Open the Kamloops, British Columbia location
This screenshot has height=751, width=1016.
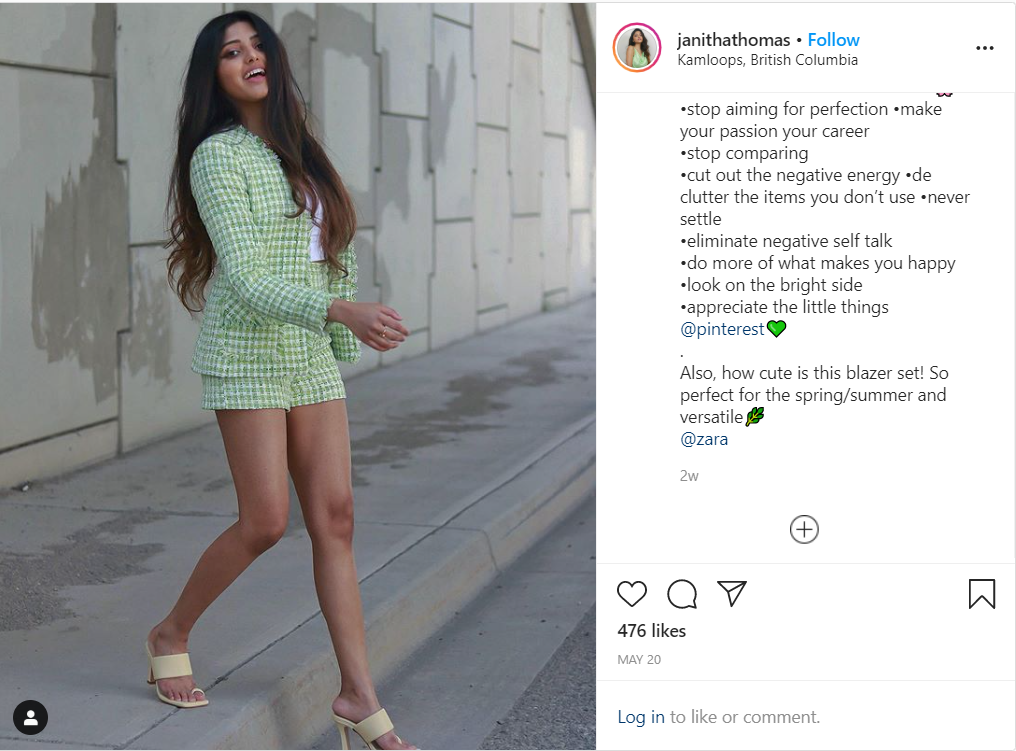(767, 60)
